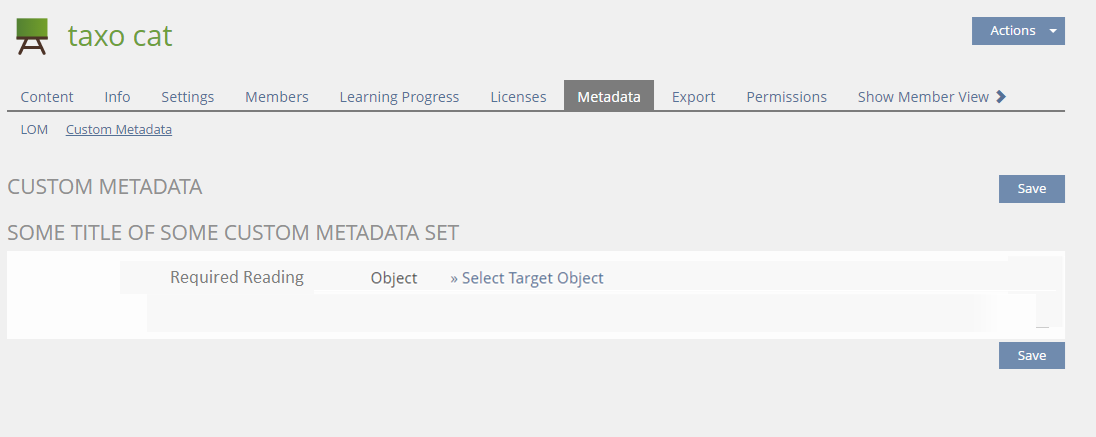Open the Actions dropdown menu
The image size is (1096, 437).
pos(1017,31)
